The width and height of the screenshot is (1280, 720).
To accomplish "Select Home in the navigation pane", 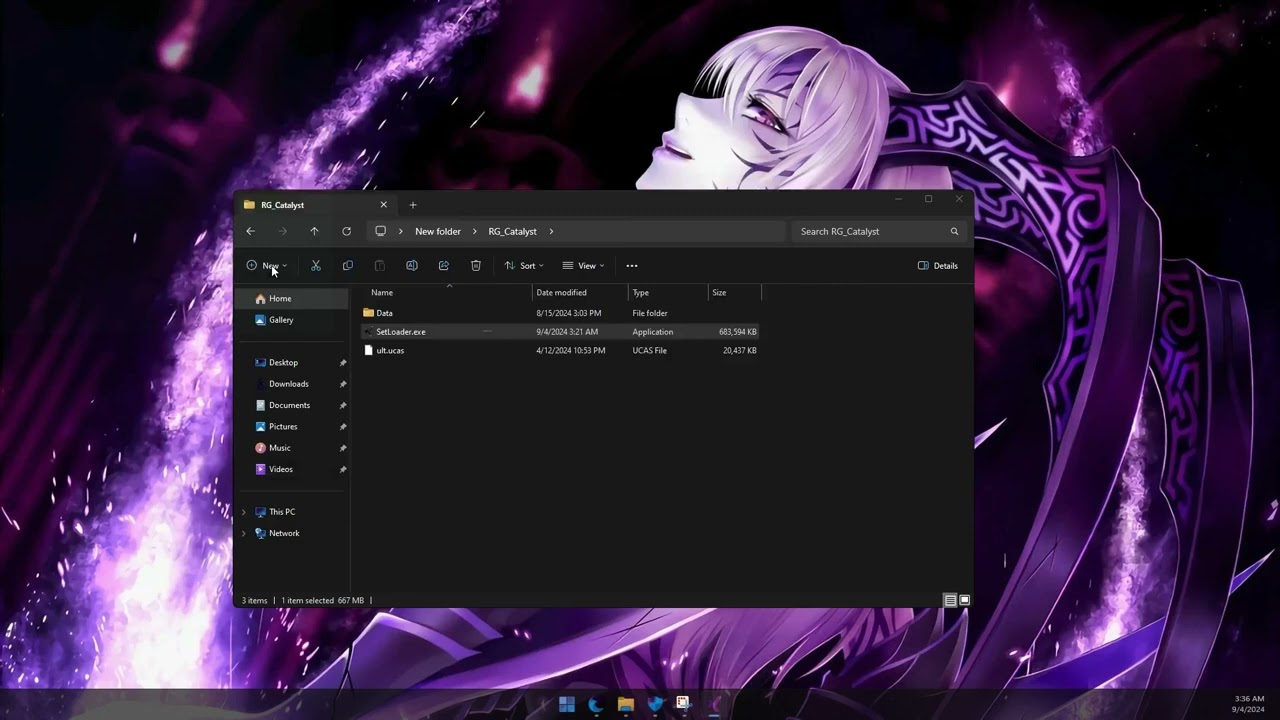I will (x=292, y=299).
